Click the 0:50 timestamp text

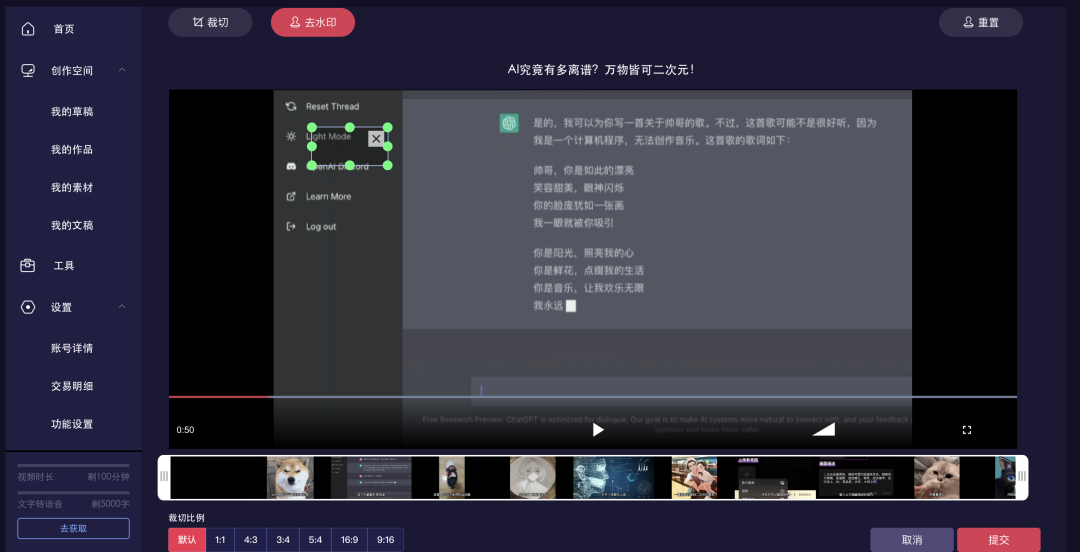coord(185,430)
